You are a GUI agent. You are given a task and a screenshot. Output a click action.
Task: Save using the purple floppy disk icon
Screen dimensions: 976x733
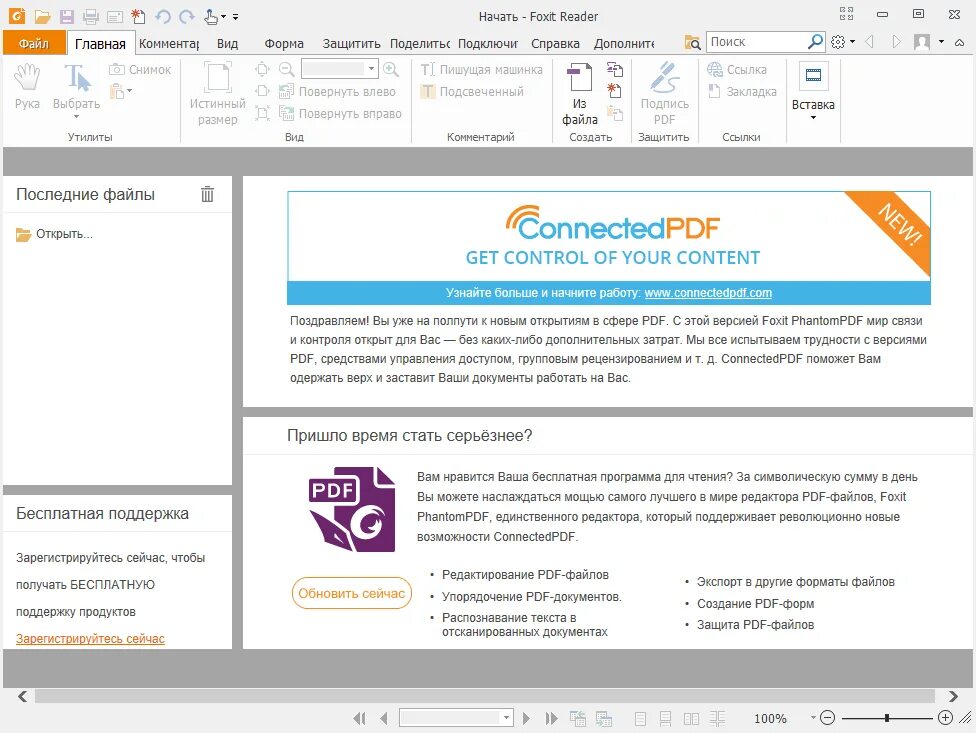66,17
